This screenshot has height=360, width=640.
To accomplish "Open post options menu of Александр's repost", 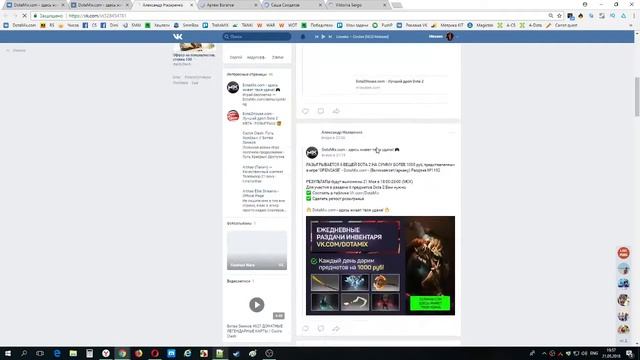I will click(451, 132).
